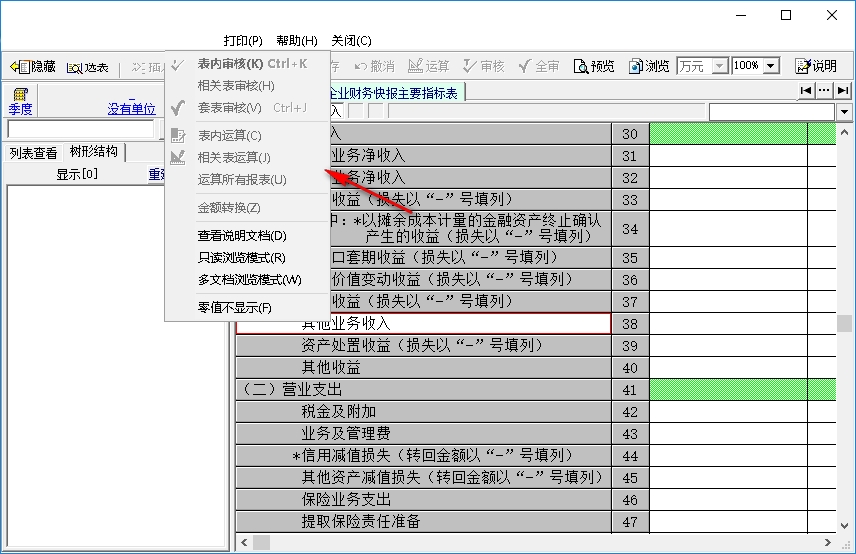Click the 隐藏 (hide) panel icon

(x=20, y=67)
